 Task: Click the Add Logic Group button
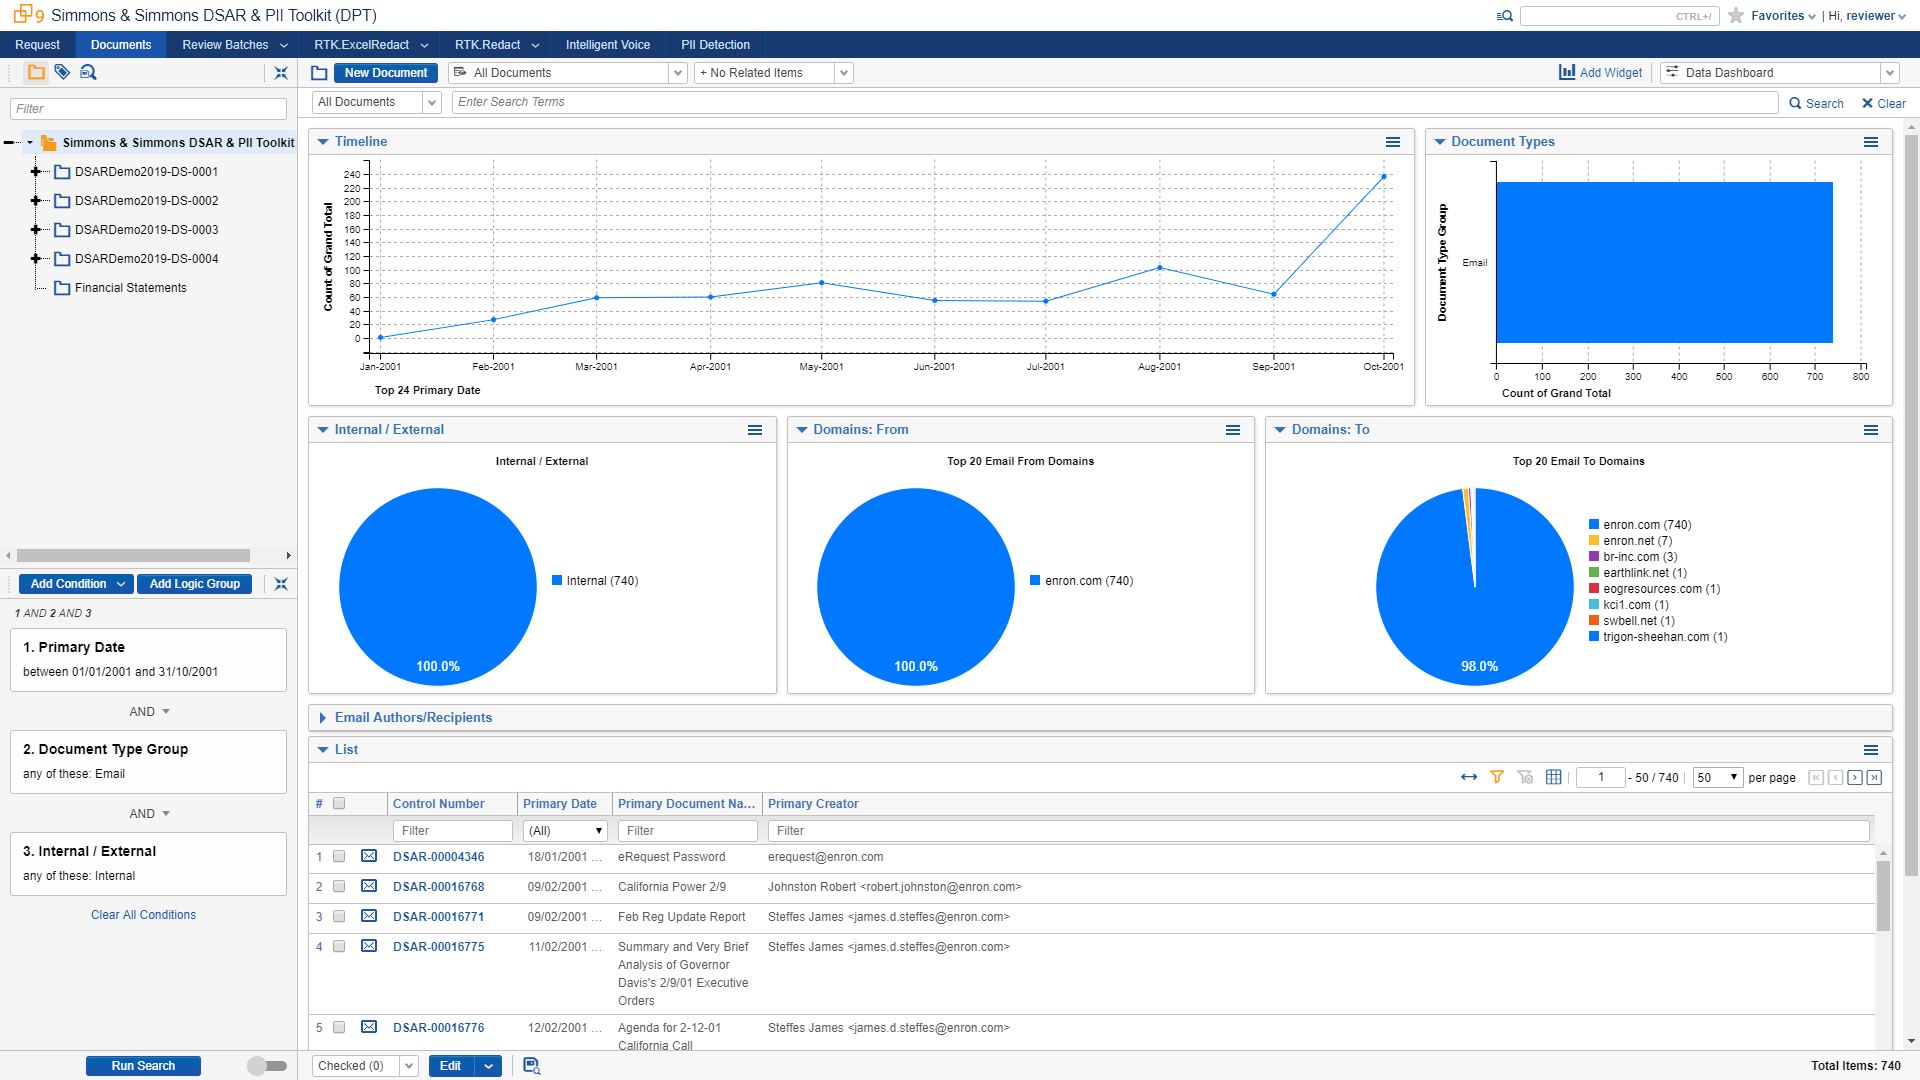tap(195, 584)
